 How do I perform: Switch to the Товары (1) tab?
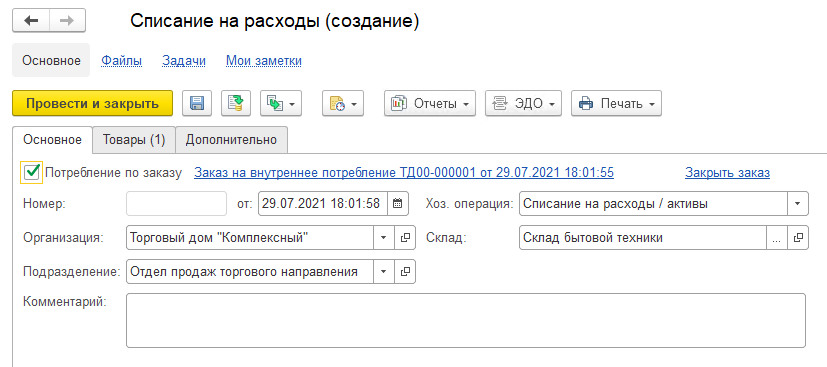pos(134,140)
